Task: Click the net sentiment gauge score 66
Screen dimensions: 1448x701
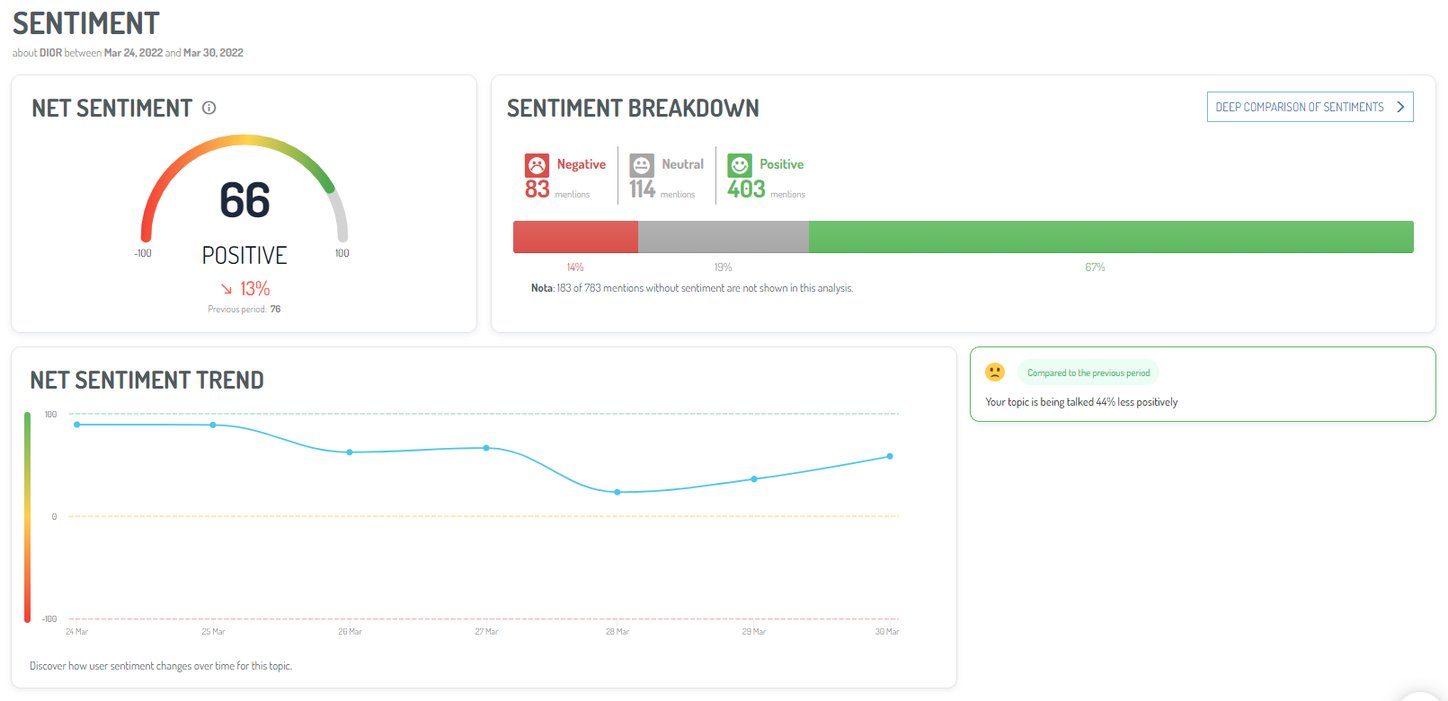Action: pyautogui.click(x=245, y=200)
